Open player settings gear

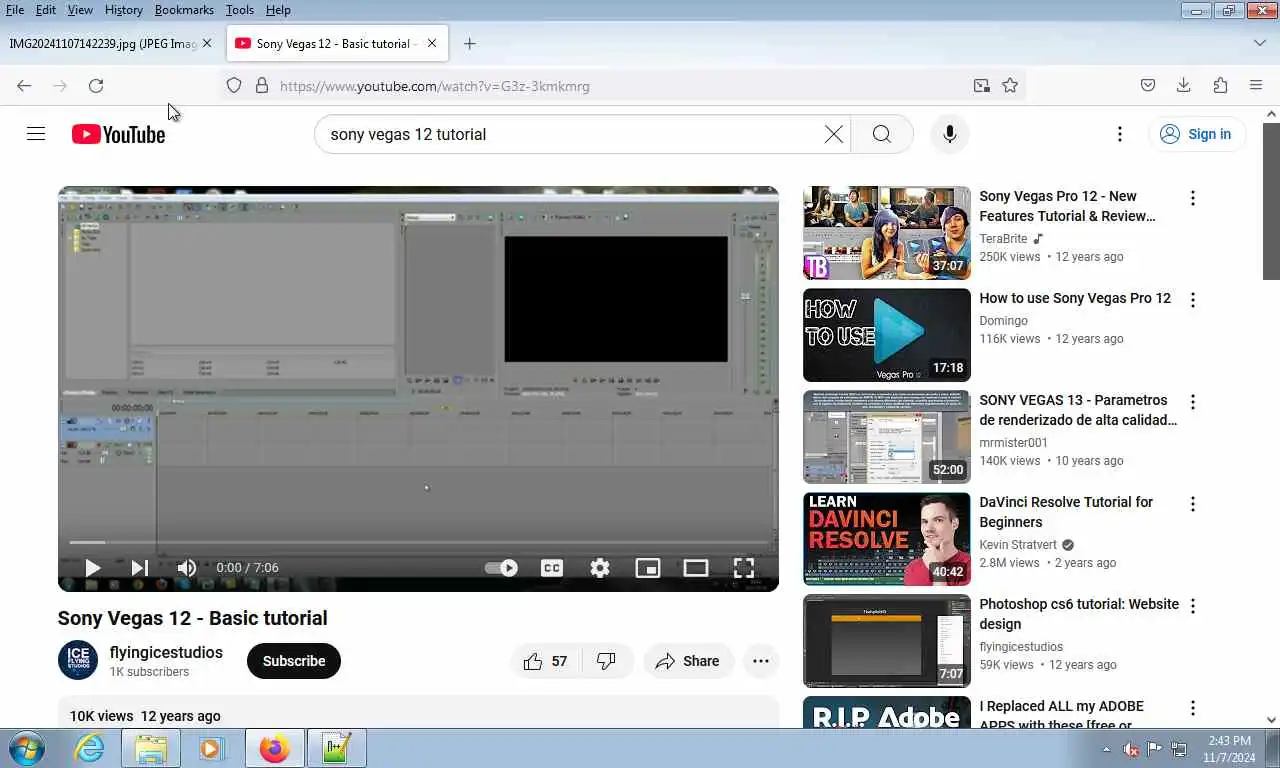[600, 568]
